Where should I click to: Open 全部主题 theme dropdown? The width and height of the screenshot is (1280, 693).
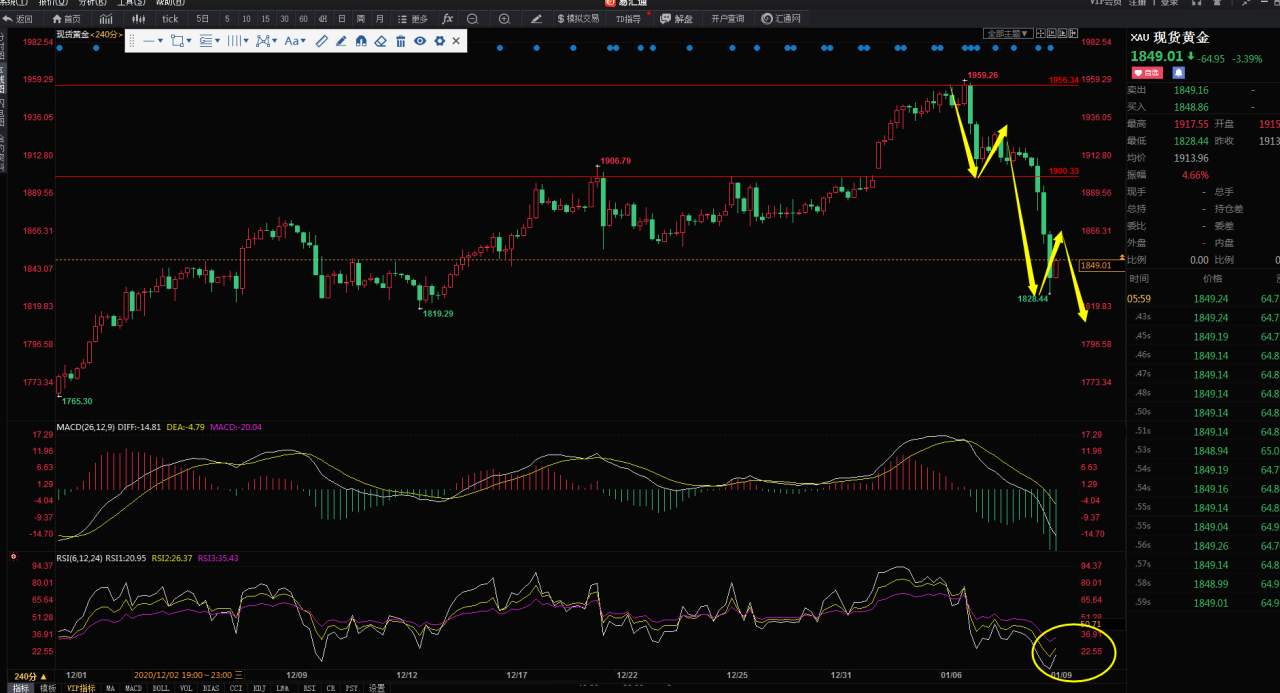tap(1008, 33)
